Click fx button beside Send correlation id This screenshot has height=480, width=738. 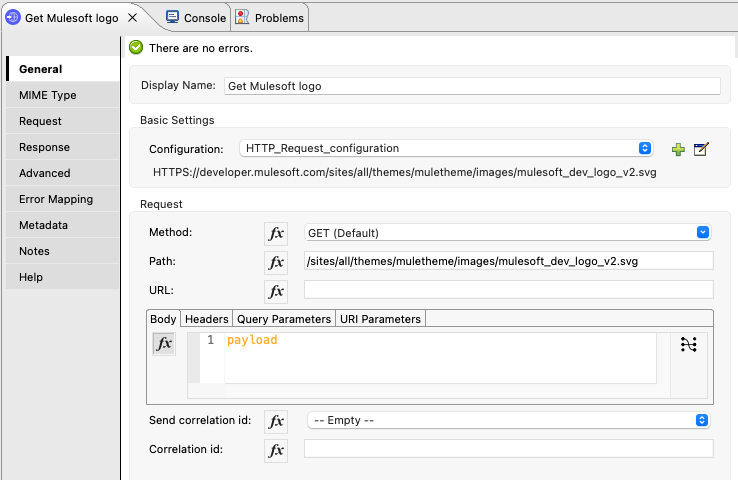(275, 421)
